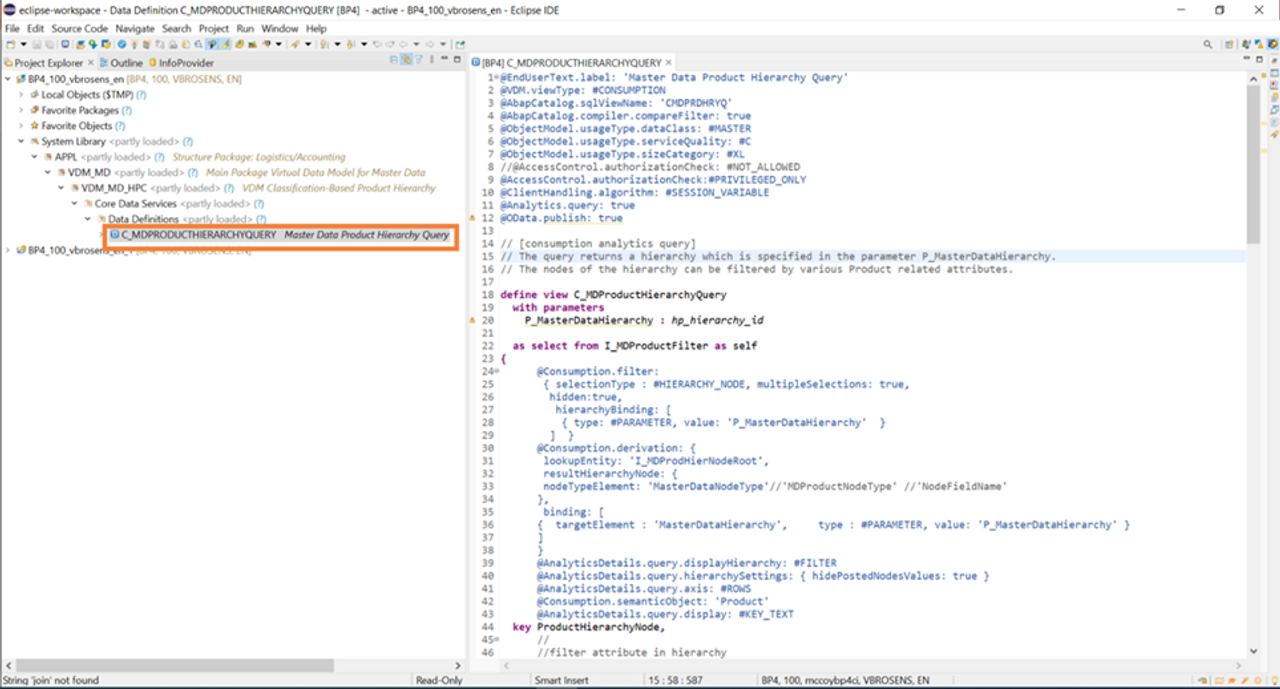Collapse the APPL package node
This screenshot has height=689, width=1280.
pos(35,157)
